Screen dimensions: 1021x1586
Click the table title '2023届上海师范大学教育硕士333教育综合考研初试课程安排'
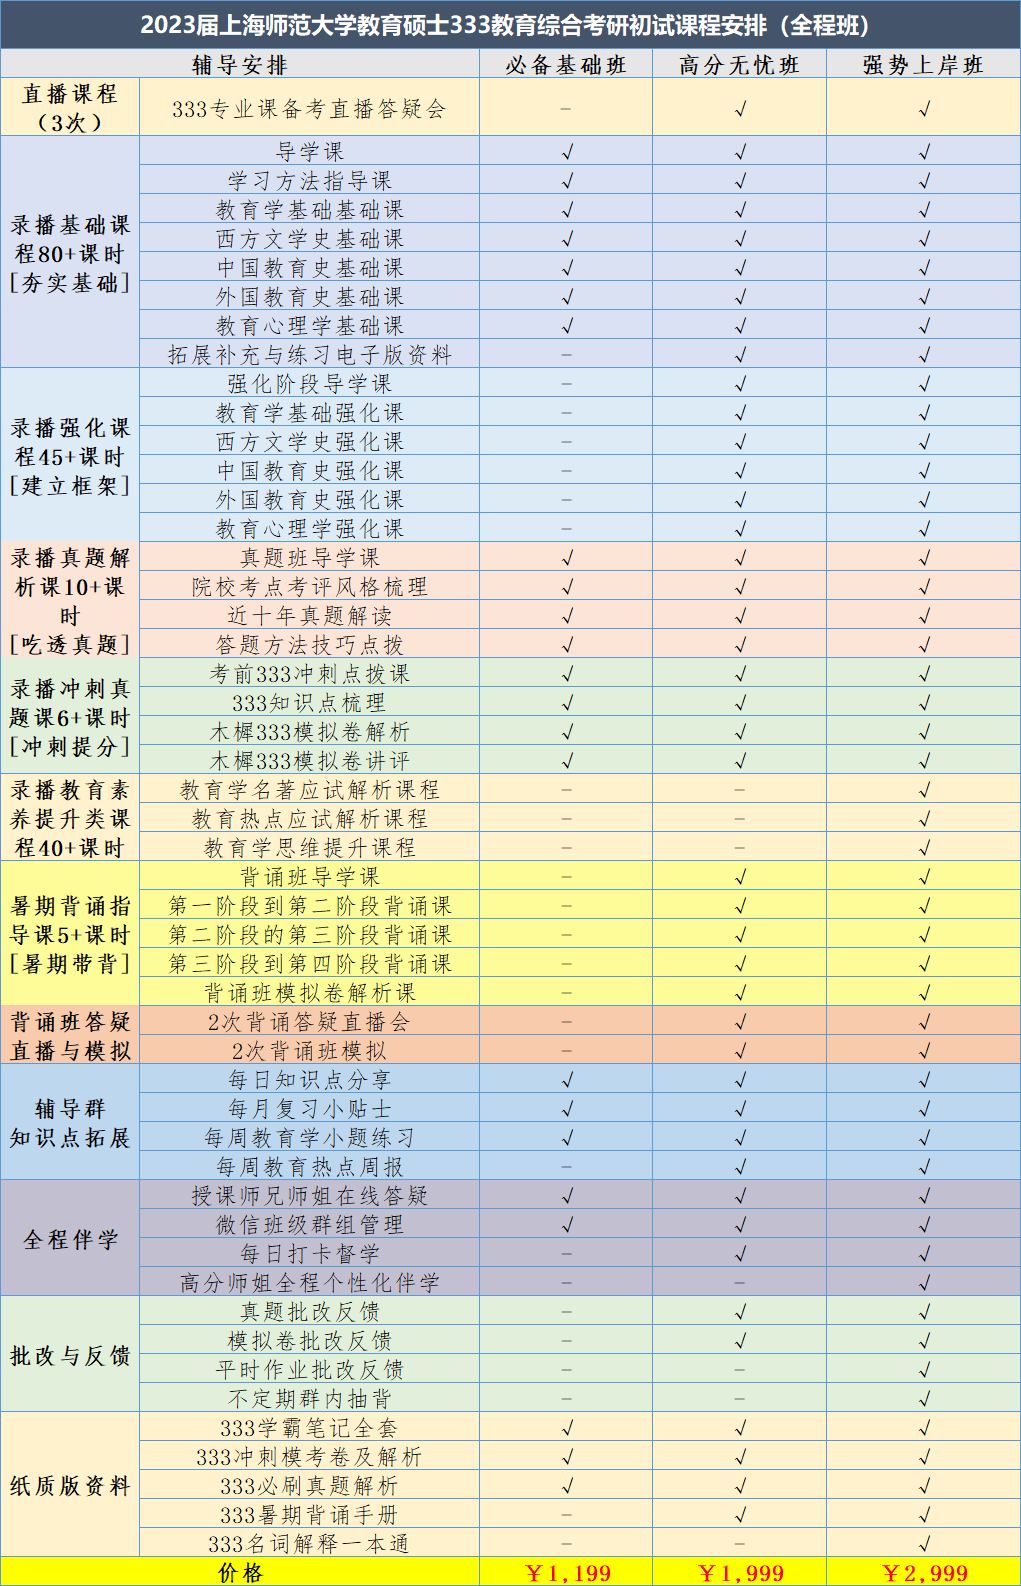[x=510, y=25]
